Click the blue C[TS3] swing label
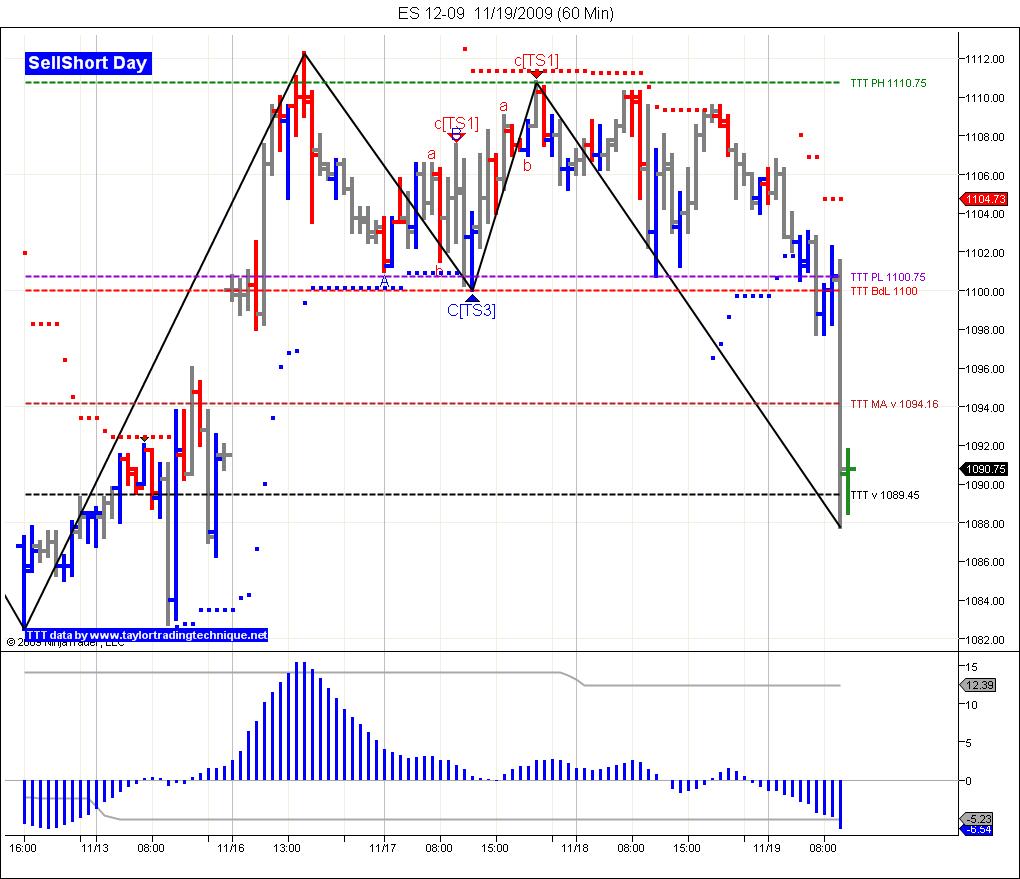Viewport: 1020px width, 879px height. [x=471, y=310]
